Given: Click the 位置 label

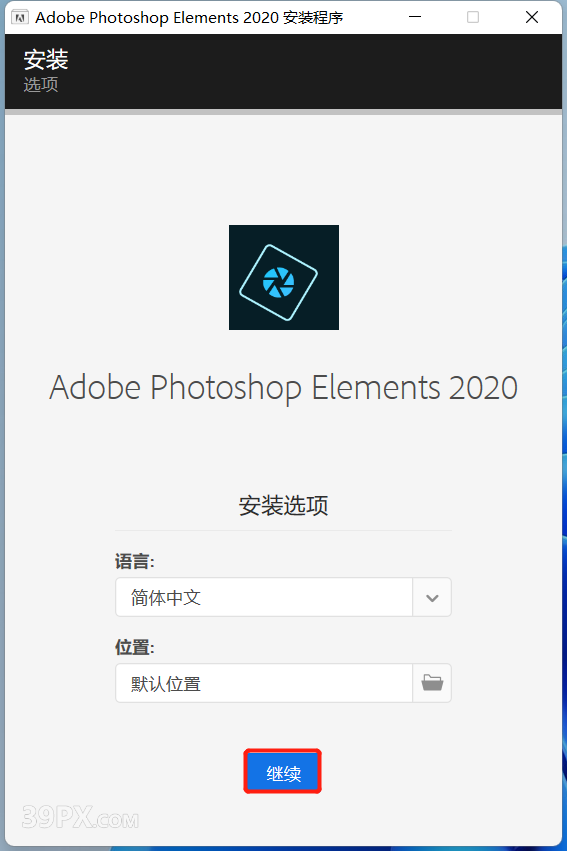Looking at the screenshot, I should pos(135,647).
